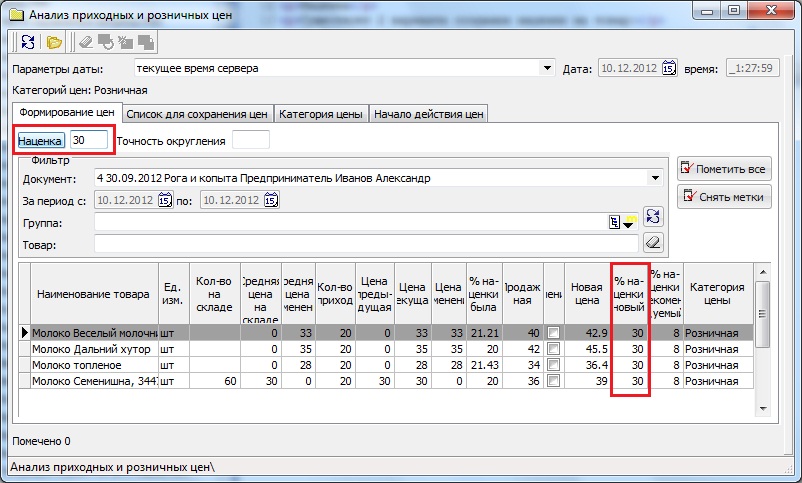
Task: Click the Наименование товара column header
Action: 94,294
